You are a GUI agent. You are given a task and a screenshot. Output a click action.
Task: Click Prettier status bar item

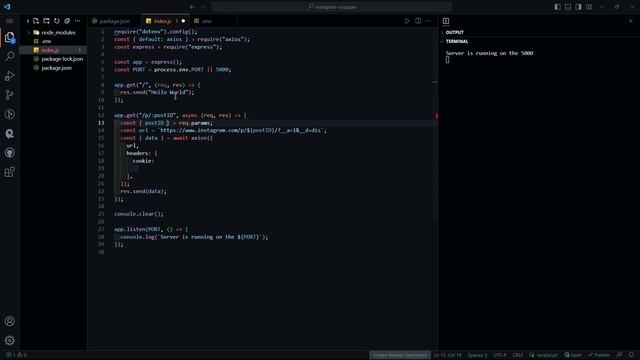599,355
